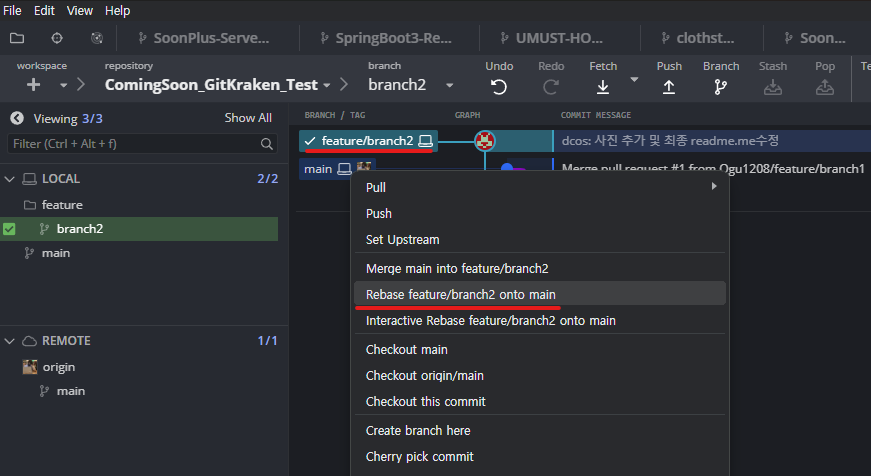Click the Redo arrow icon
This screenshot has width=871, height=476.
(550, 87)
